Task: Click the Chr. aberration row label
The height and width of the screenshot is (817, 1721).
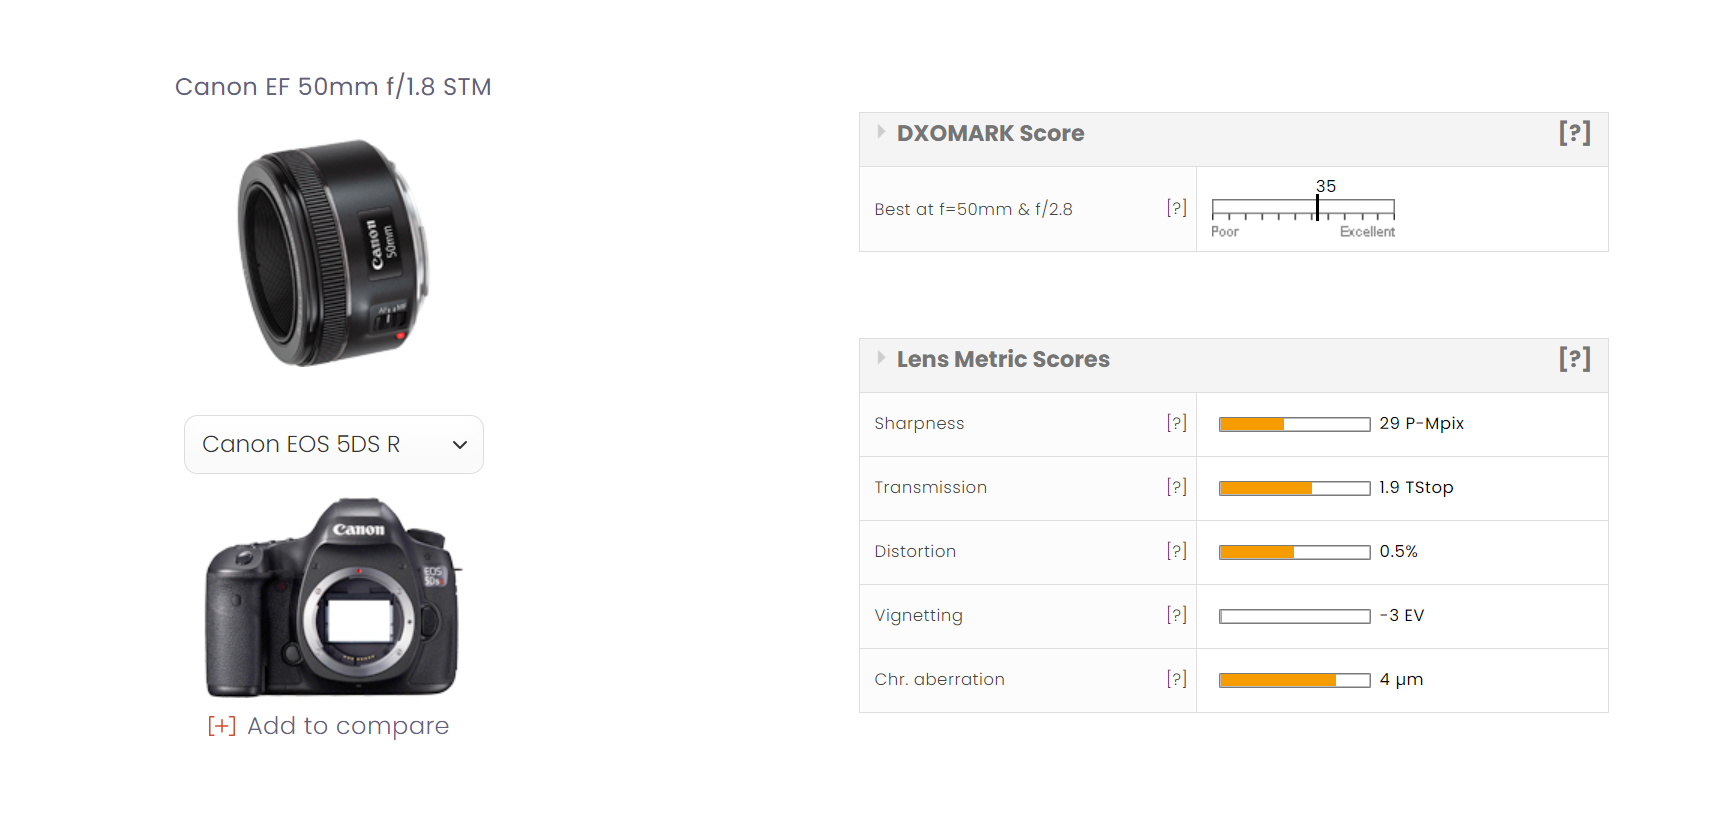Action: click(x=939, y=679)
